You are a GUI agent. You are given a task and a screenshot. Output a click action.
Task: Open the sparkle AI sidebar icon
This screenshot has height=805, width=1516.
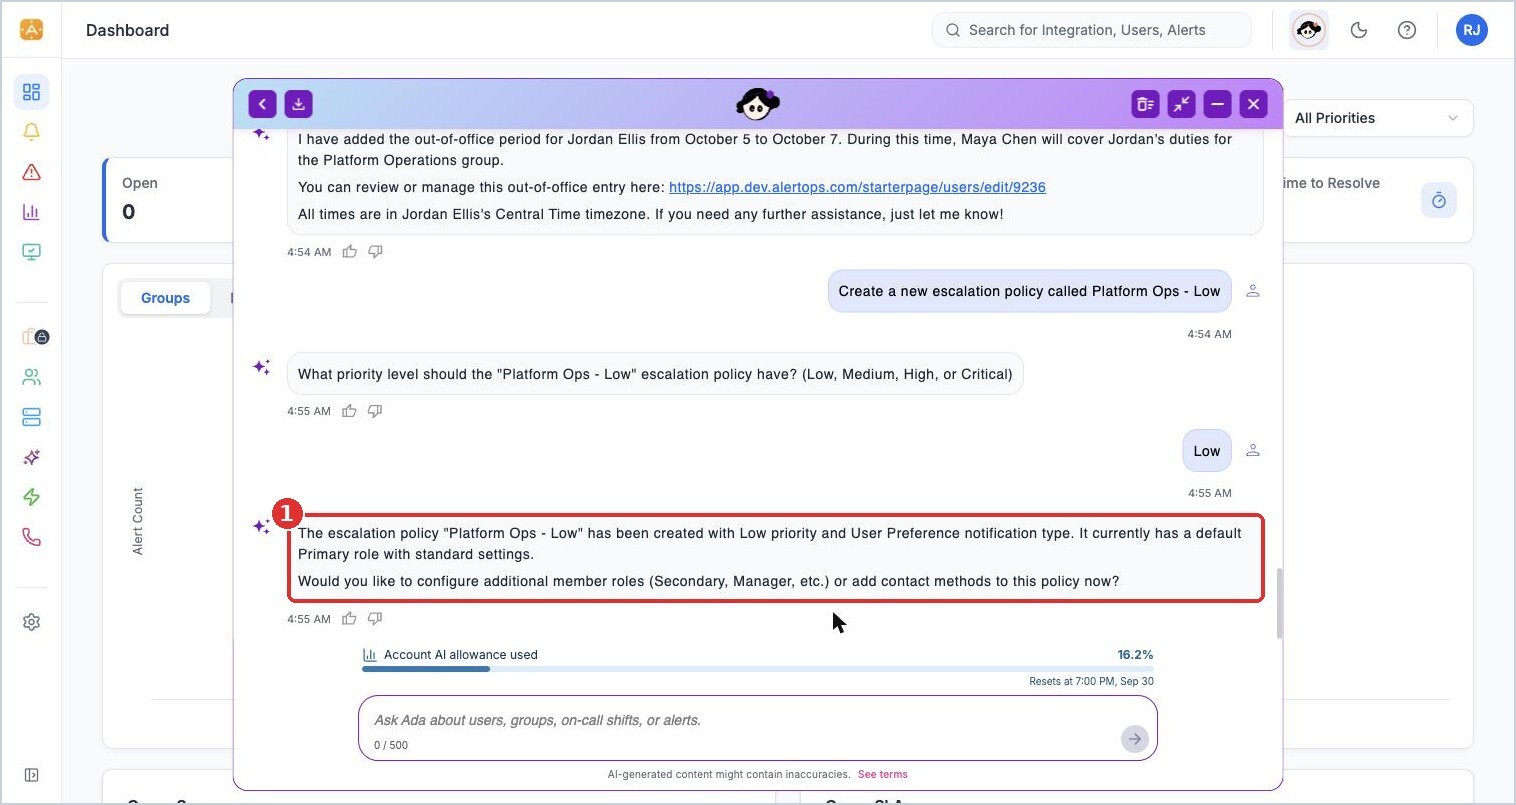[31, 457]
